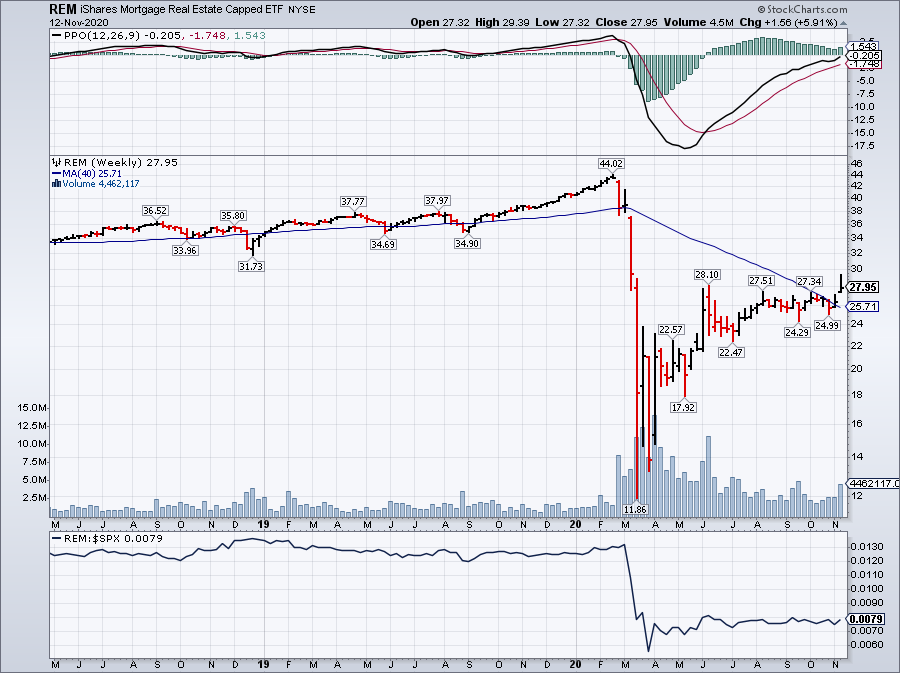Click the 11.86 low price label
The image size is (900, 673).
(635, 509)
